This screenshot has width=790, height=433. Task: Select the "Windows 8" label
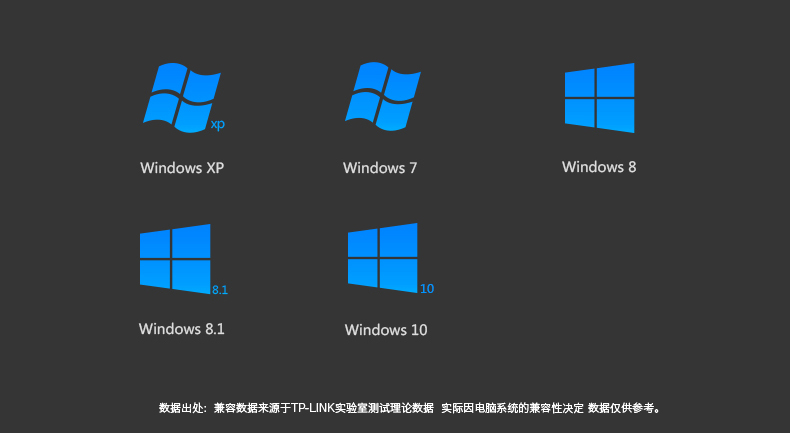[599, 167]
